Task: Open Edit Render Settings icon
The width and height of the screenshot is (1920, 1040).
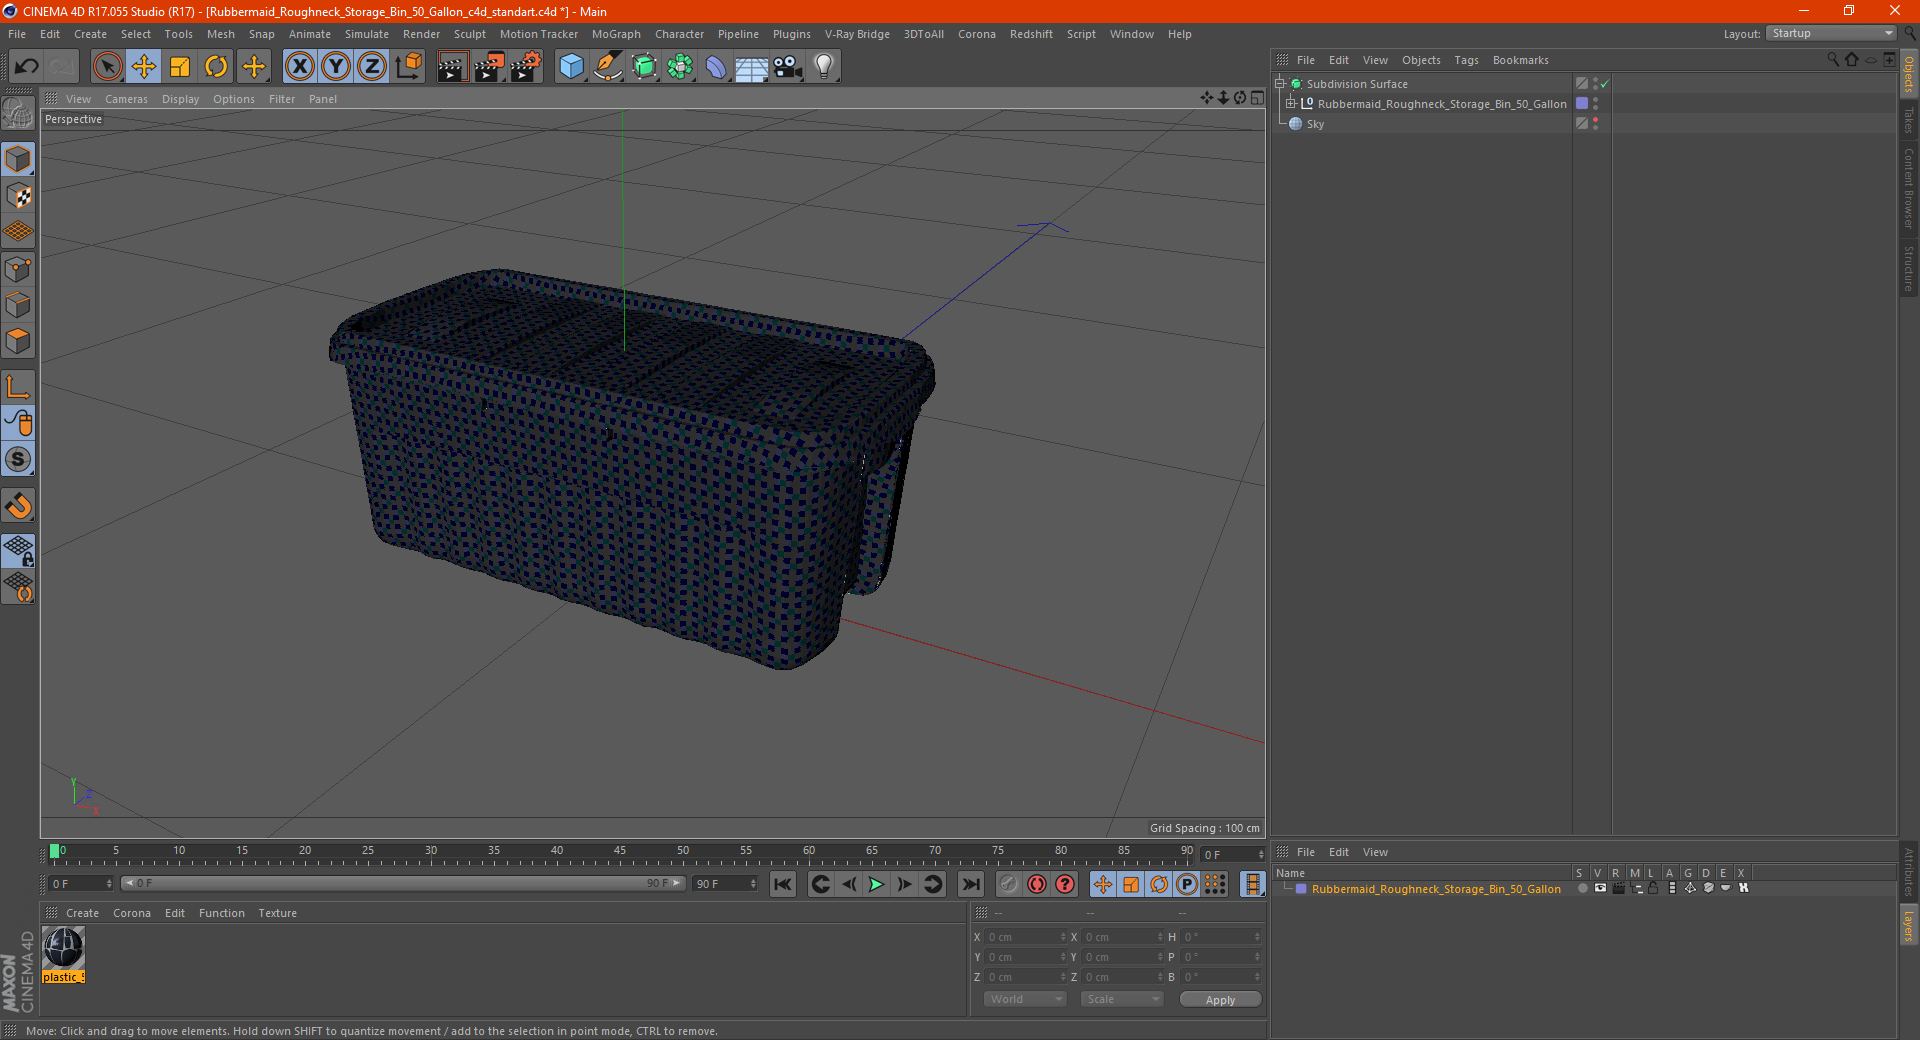Action: click(x=526, y=67)
